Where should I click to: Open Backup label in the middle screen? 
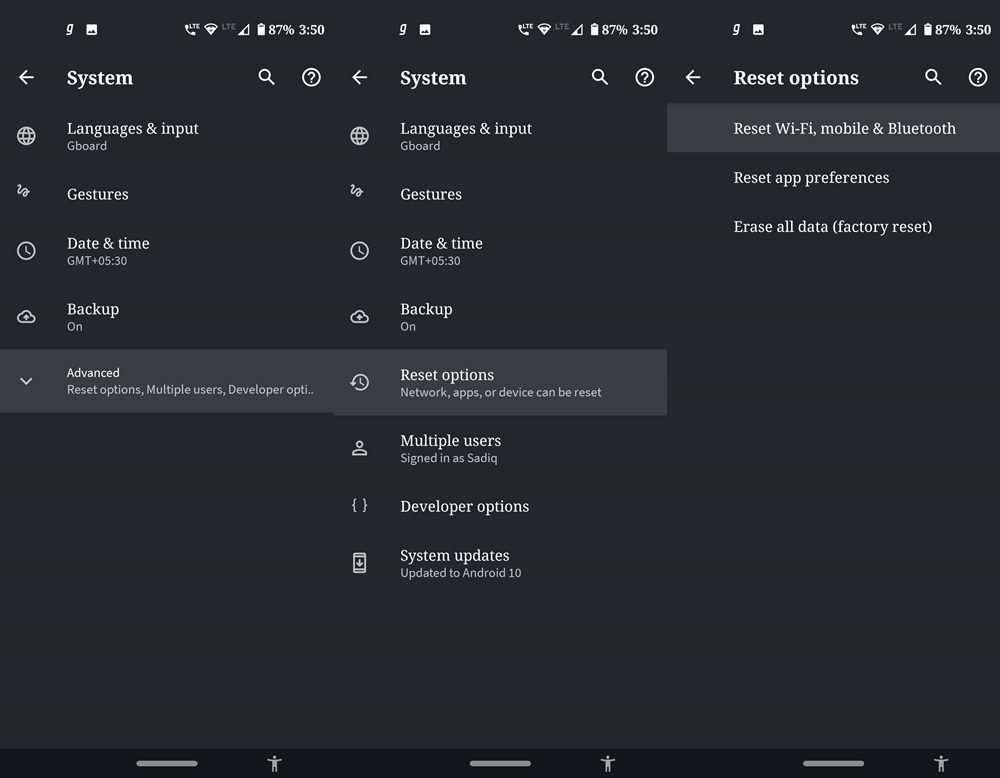click(426, 309)
